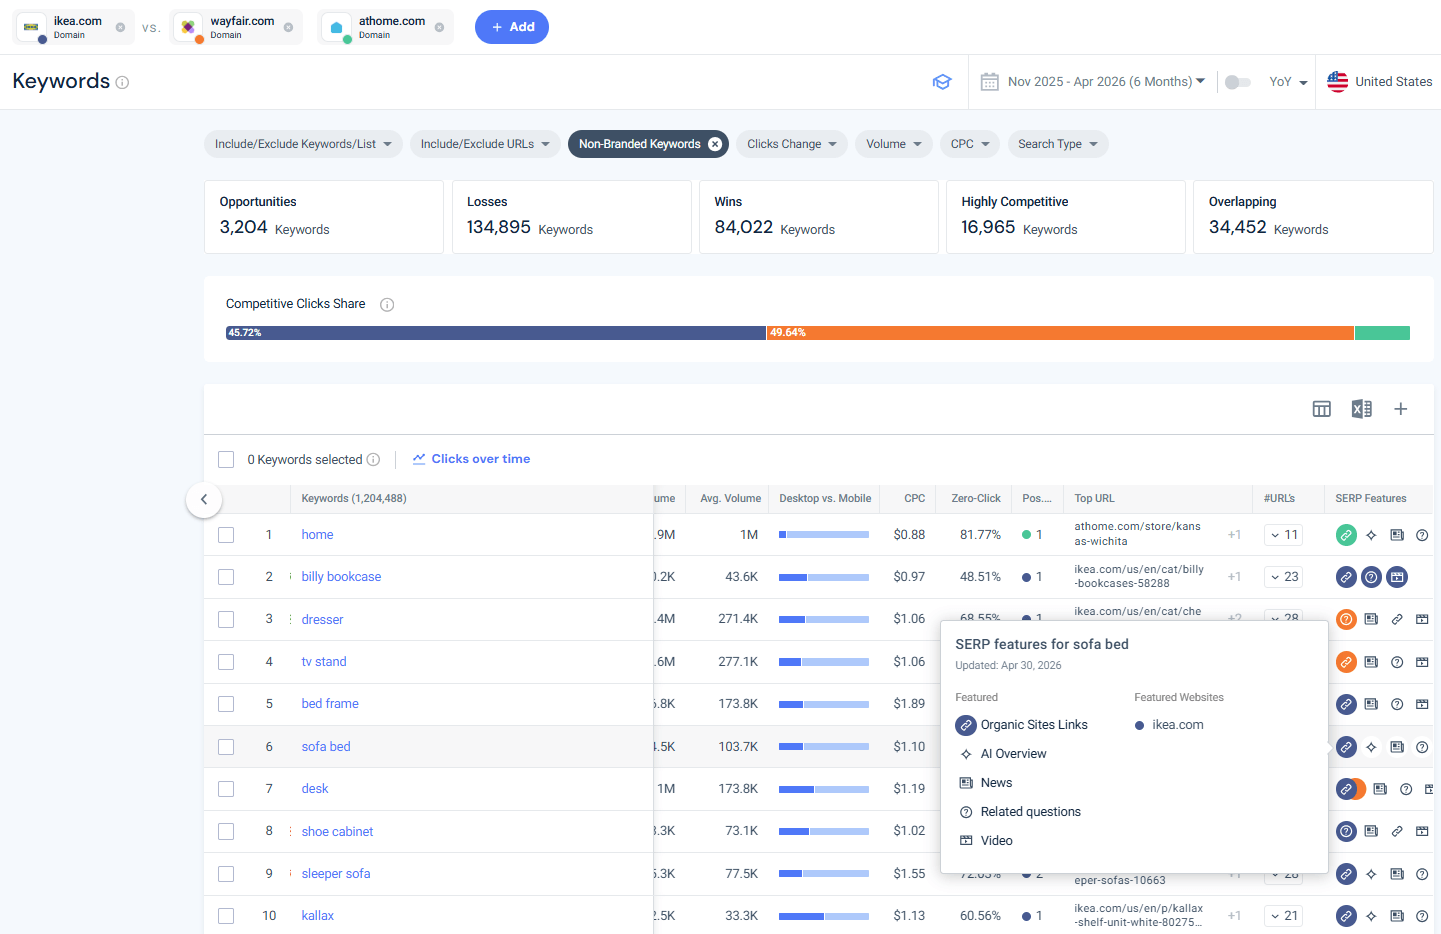This screenshot has height=934, width=1441.
Task: Select the Highly Competitive keywords card
Action: coord(1066,217)
